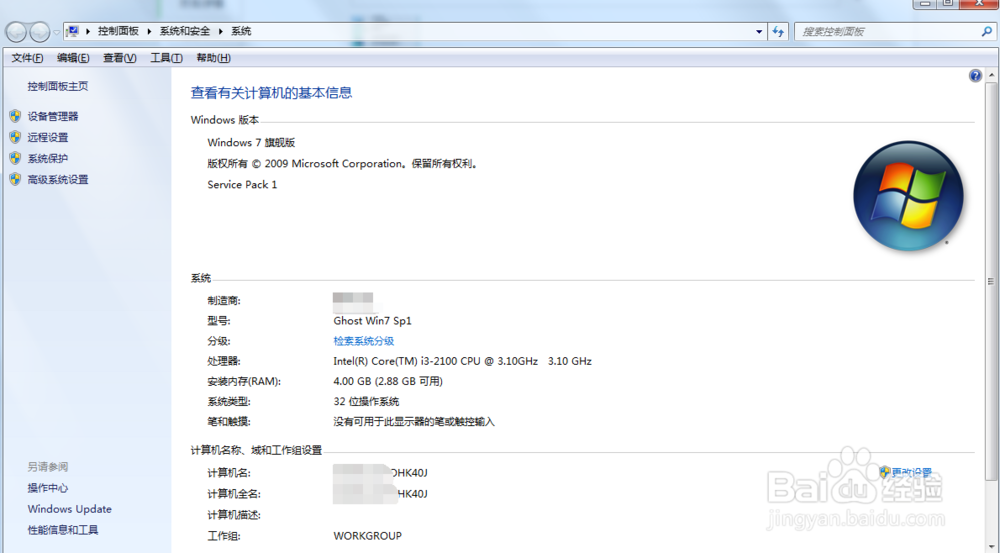Click the computer icon in address bar
Viewport: 1000px width, 553px height.
(x=73, y=31)
